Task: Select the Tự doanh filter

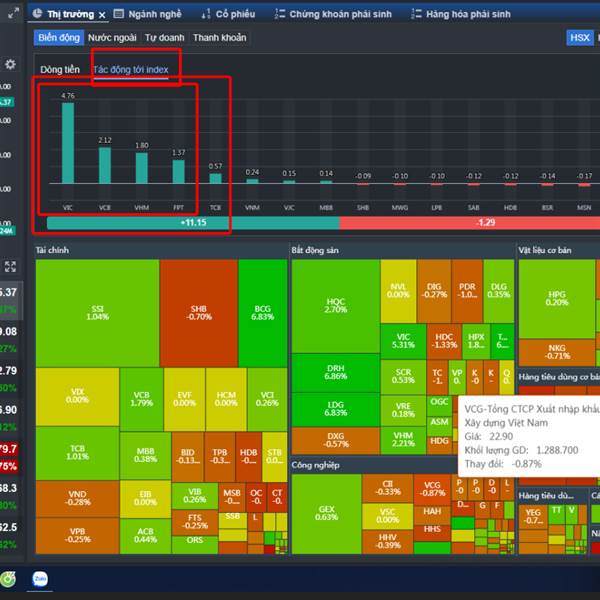Action: click(x=165, y=38)
